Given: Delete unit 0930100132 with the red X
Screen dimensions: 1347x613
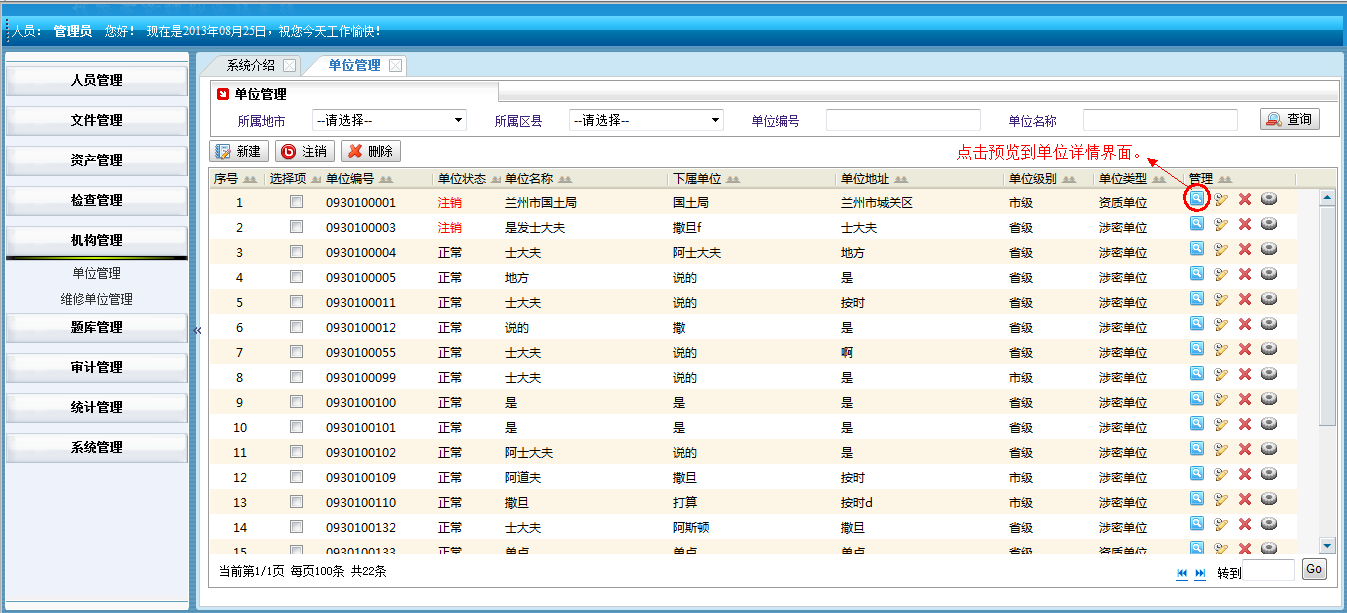Looking at the screenshot, I should click(x=1245, y=523).
